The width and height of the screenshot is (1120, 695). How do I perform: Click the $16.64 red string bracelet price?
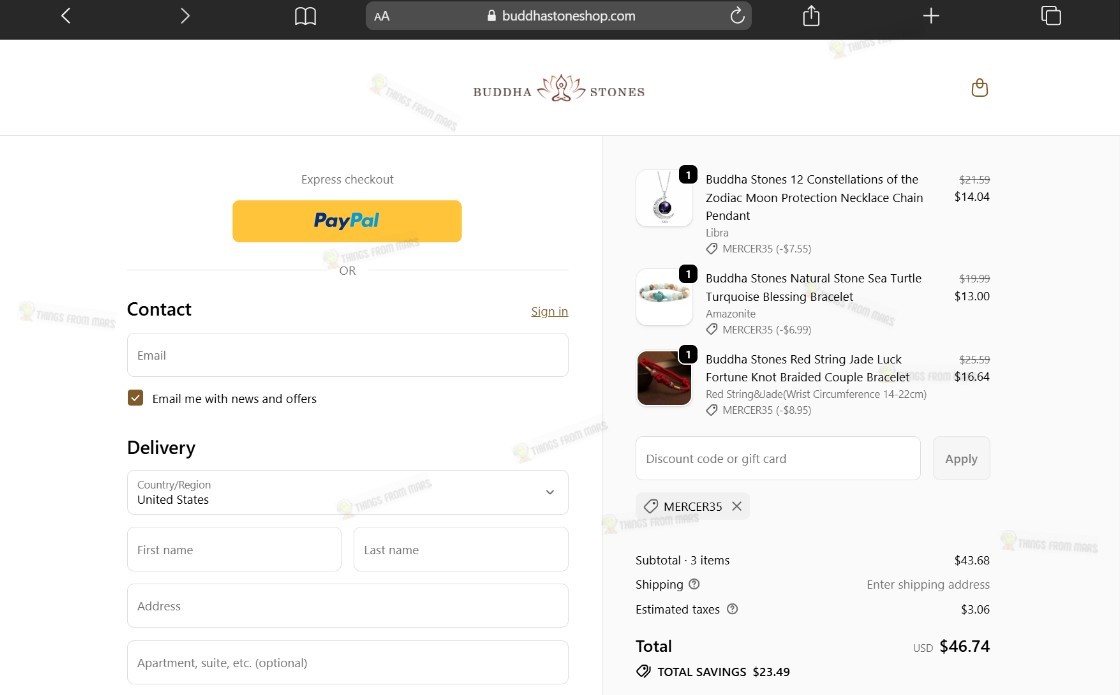point(971,376)
